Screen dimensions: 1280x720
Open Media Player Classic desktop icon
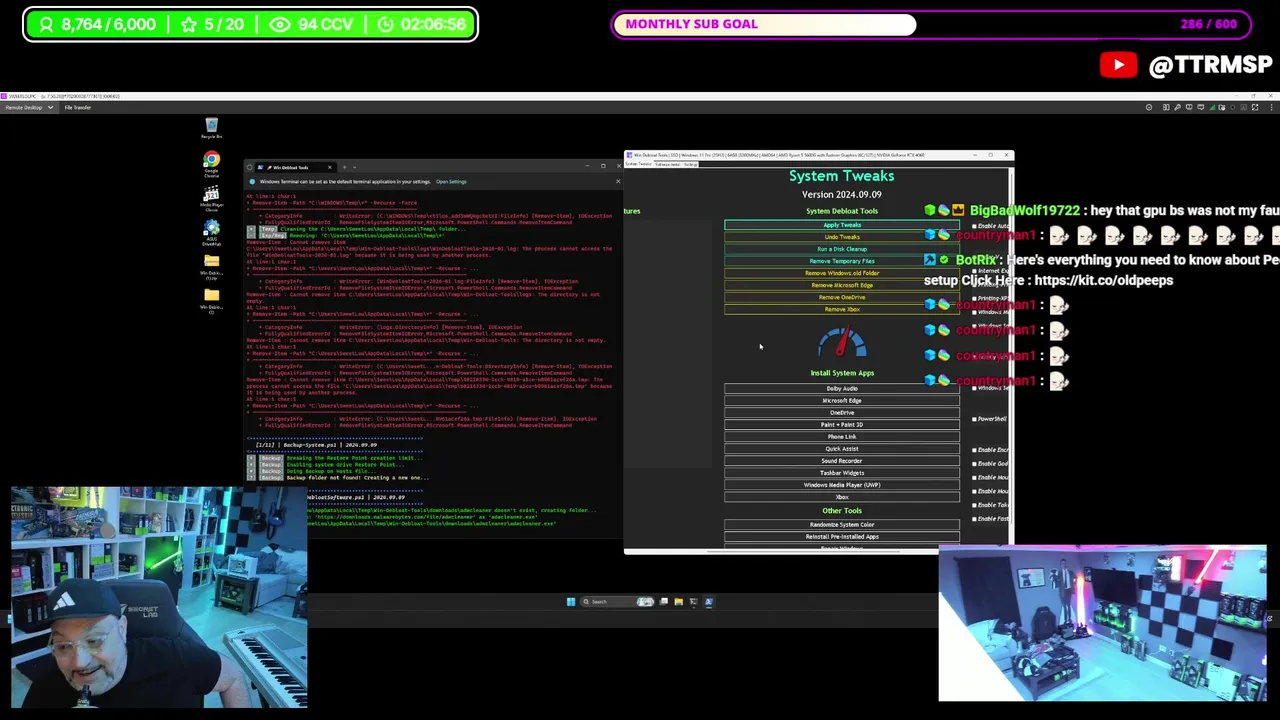pos(211,199)
